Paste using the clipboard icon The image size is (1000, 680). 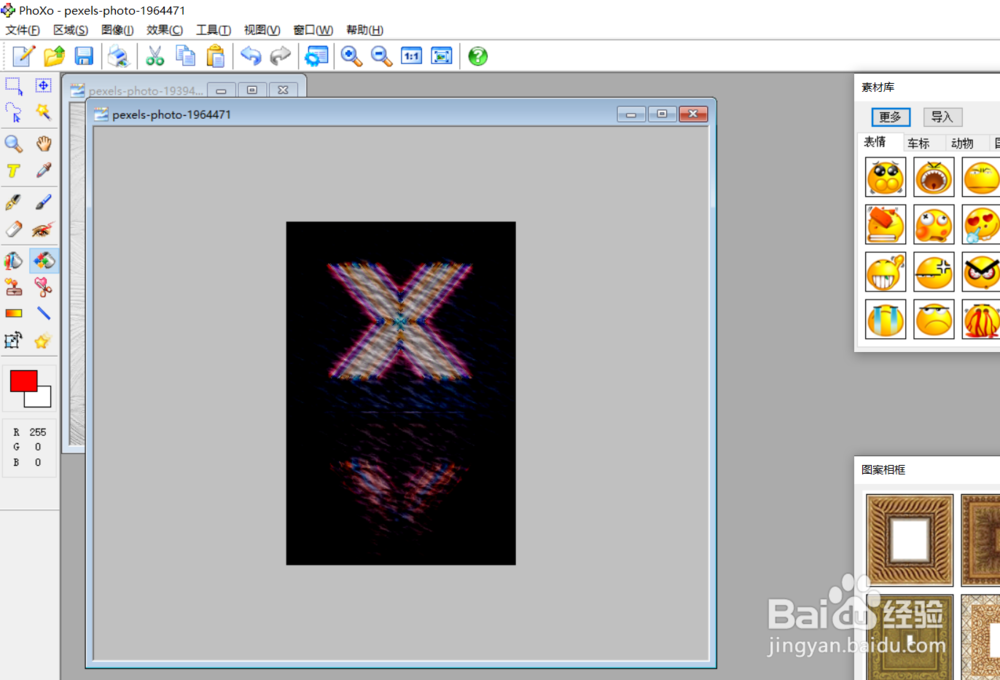[x=216, y=56]
